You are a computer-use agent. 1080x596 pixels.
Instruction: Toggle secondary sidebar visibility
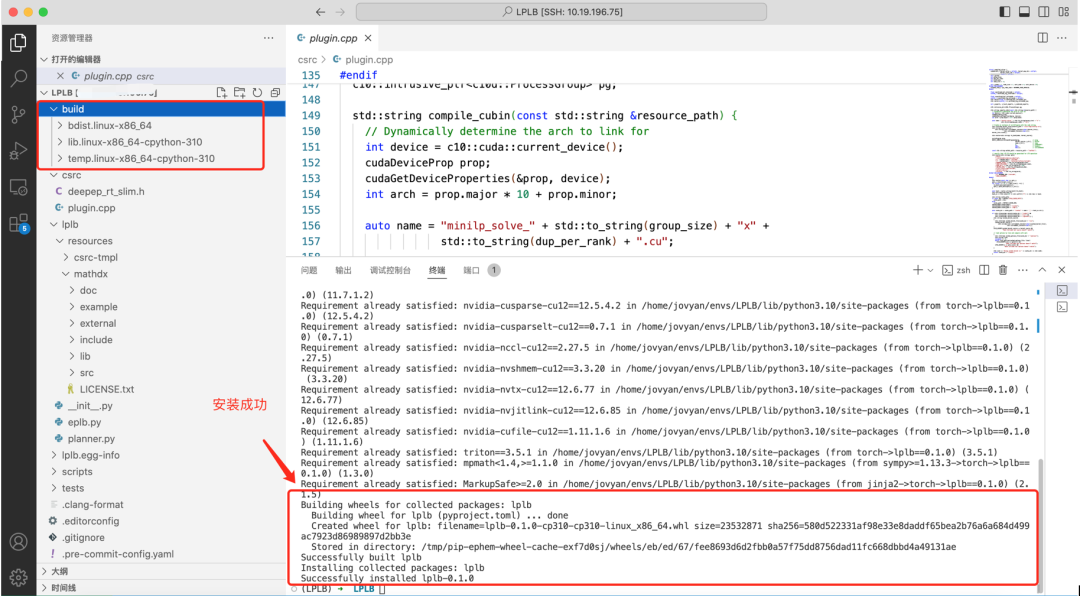tap(1043, 12)
